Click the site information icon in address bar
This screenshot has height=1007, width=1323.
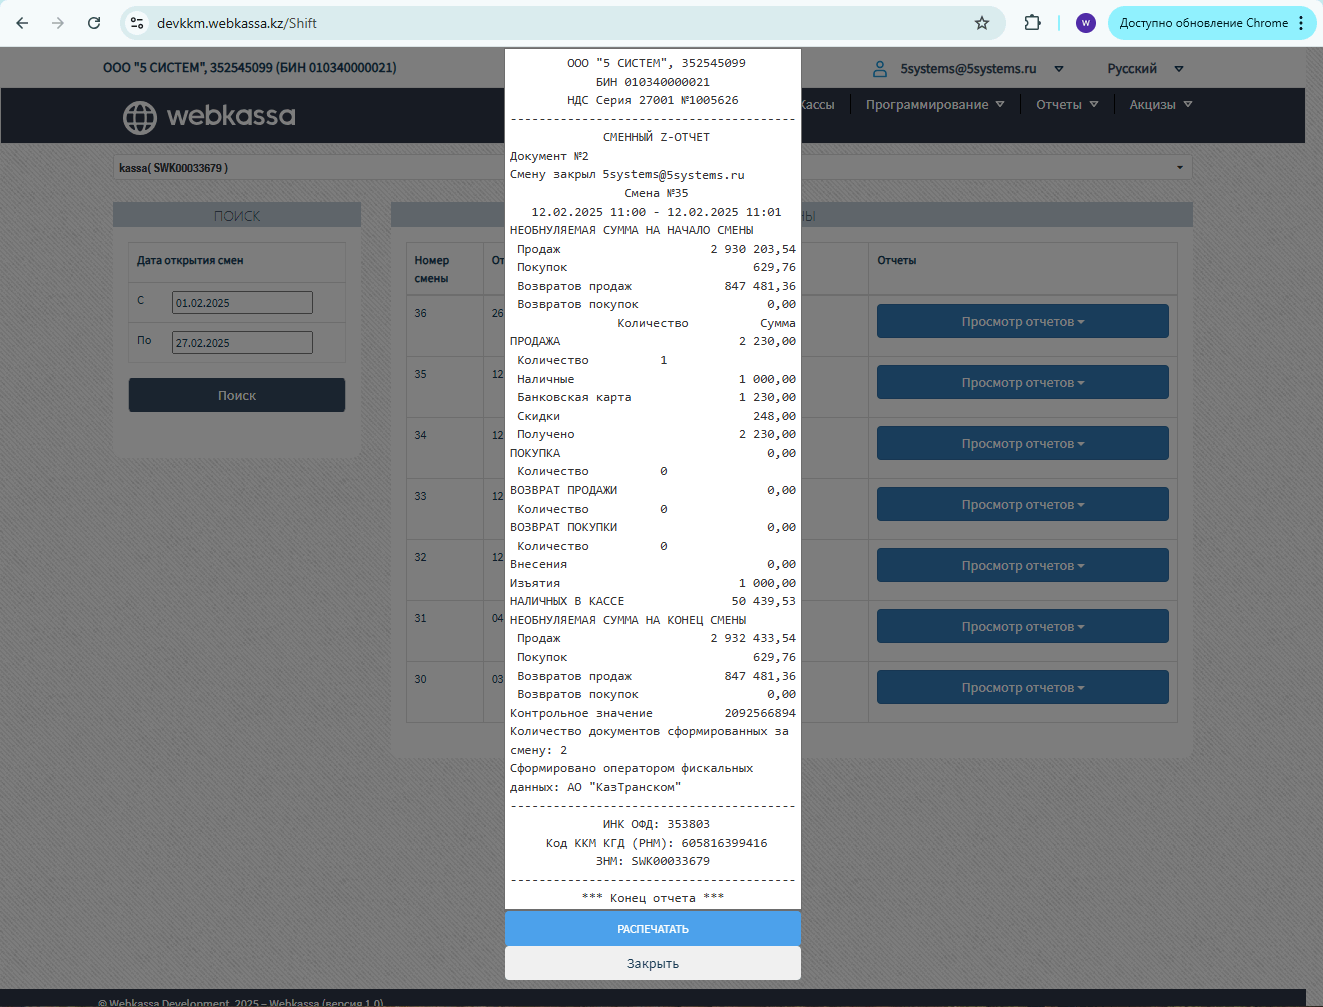pyautogui.click(x=138, y=23)
